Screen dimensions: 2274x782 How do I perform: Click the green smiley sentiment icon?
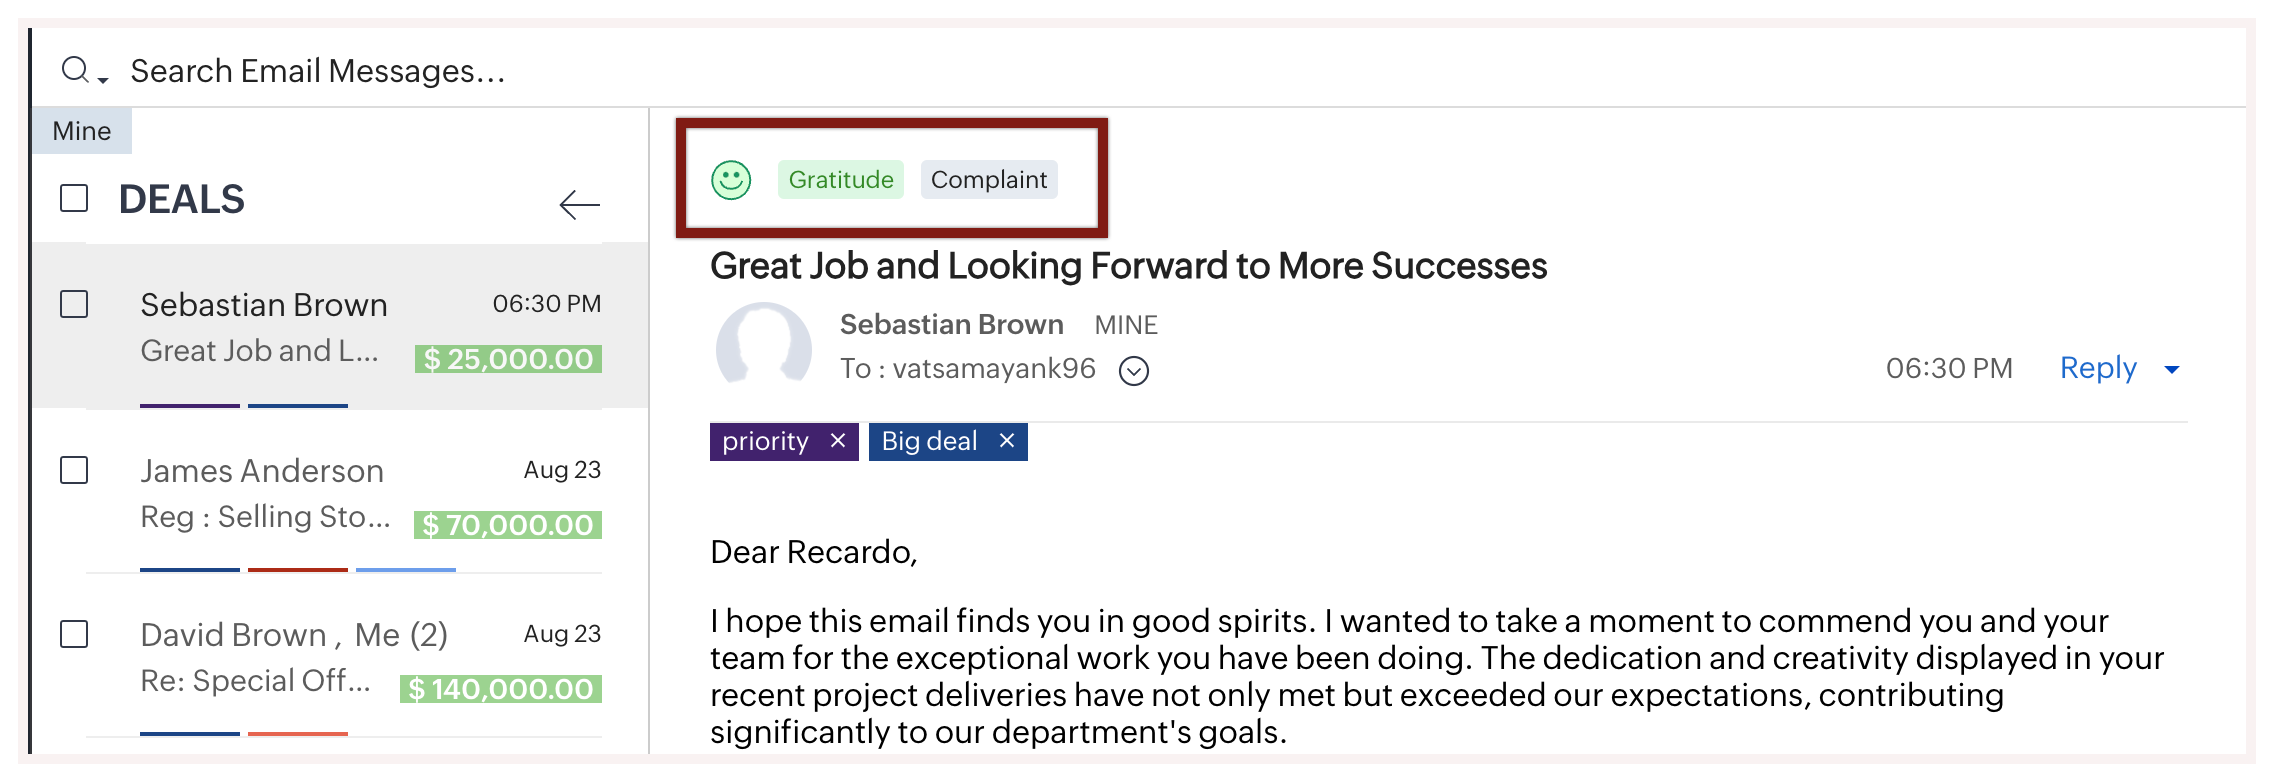click(x=731, y=180)
